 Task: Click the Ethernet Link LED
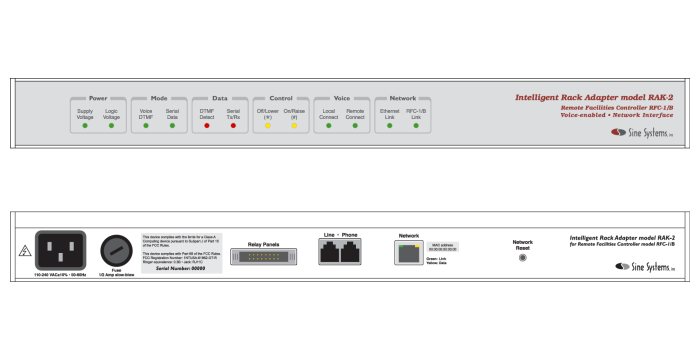point(390,126)
